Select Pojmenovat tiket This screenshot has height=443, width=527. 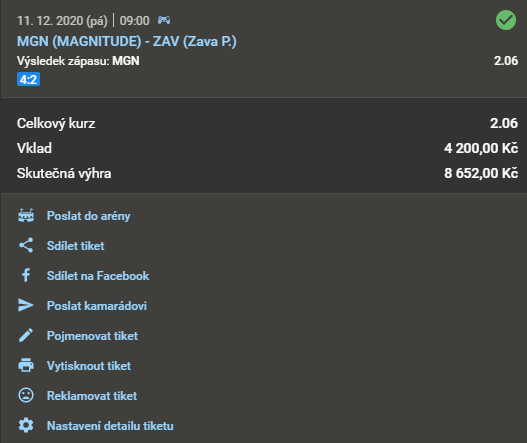pyautogui.click(x=92, y=335)
